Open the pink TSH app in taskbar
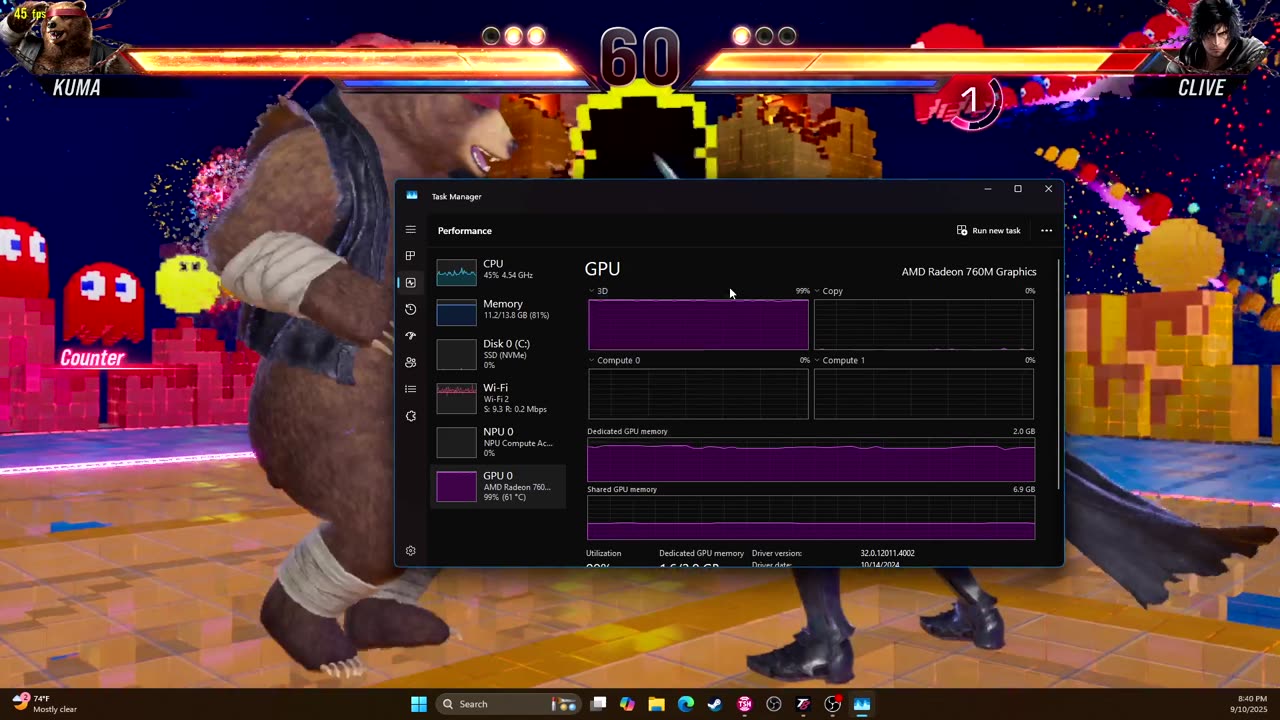 744,704
